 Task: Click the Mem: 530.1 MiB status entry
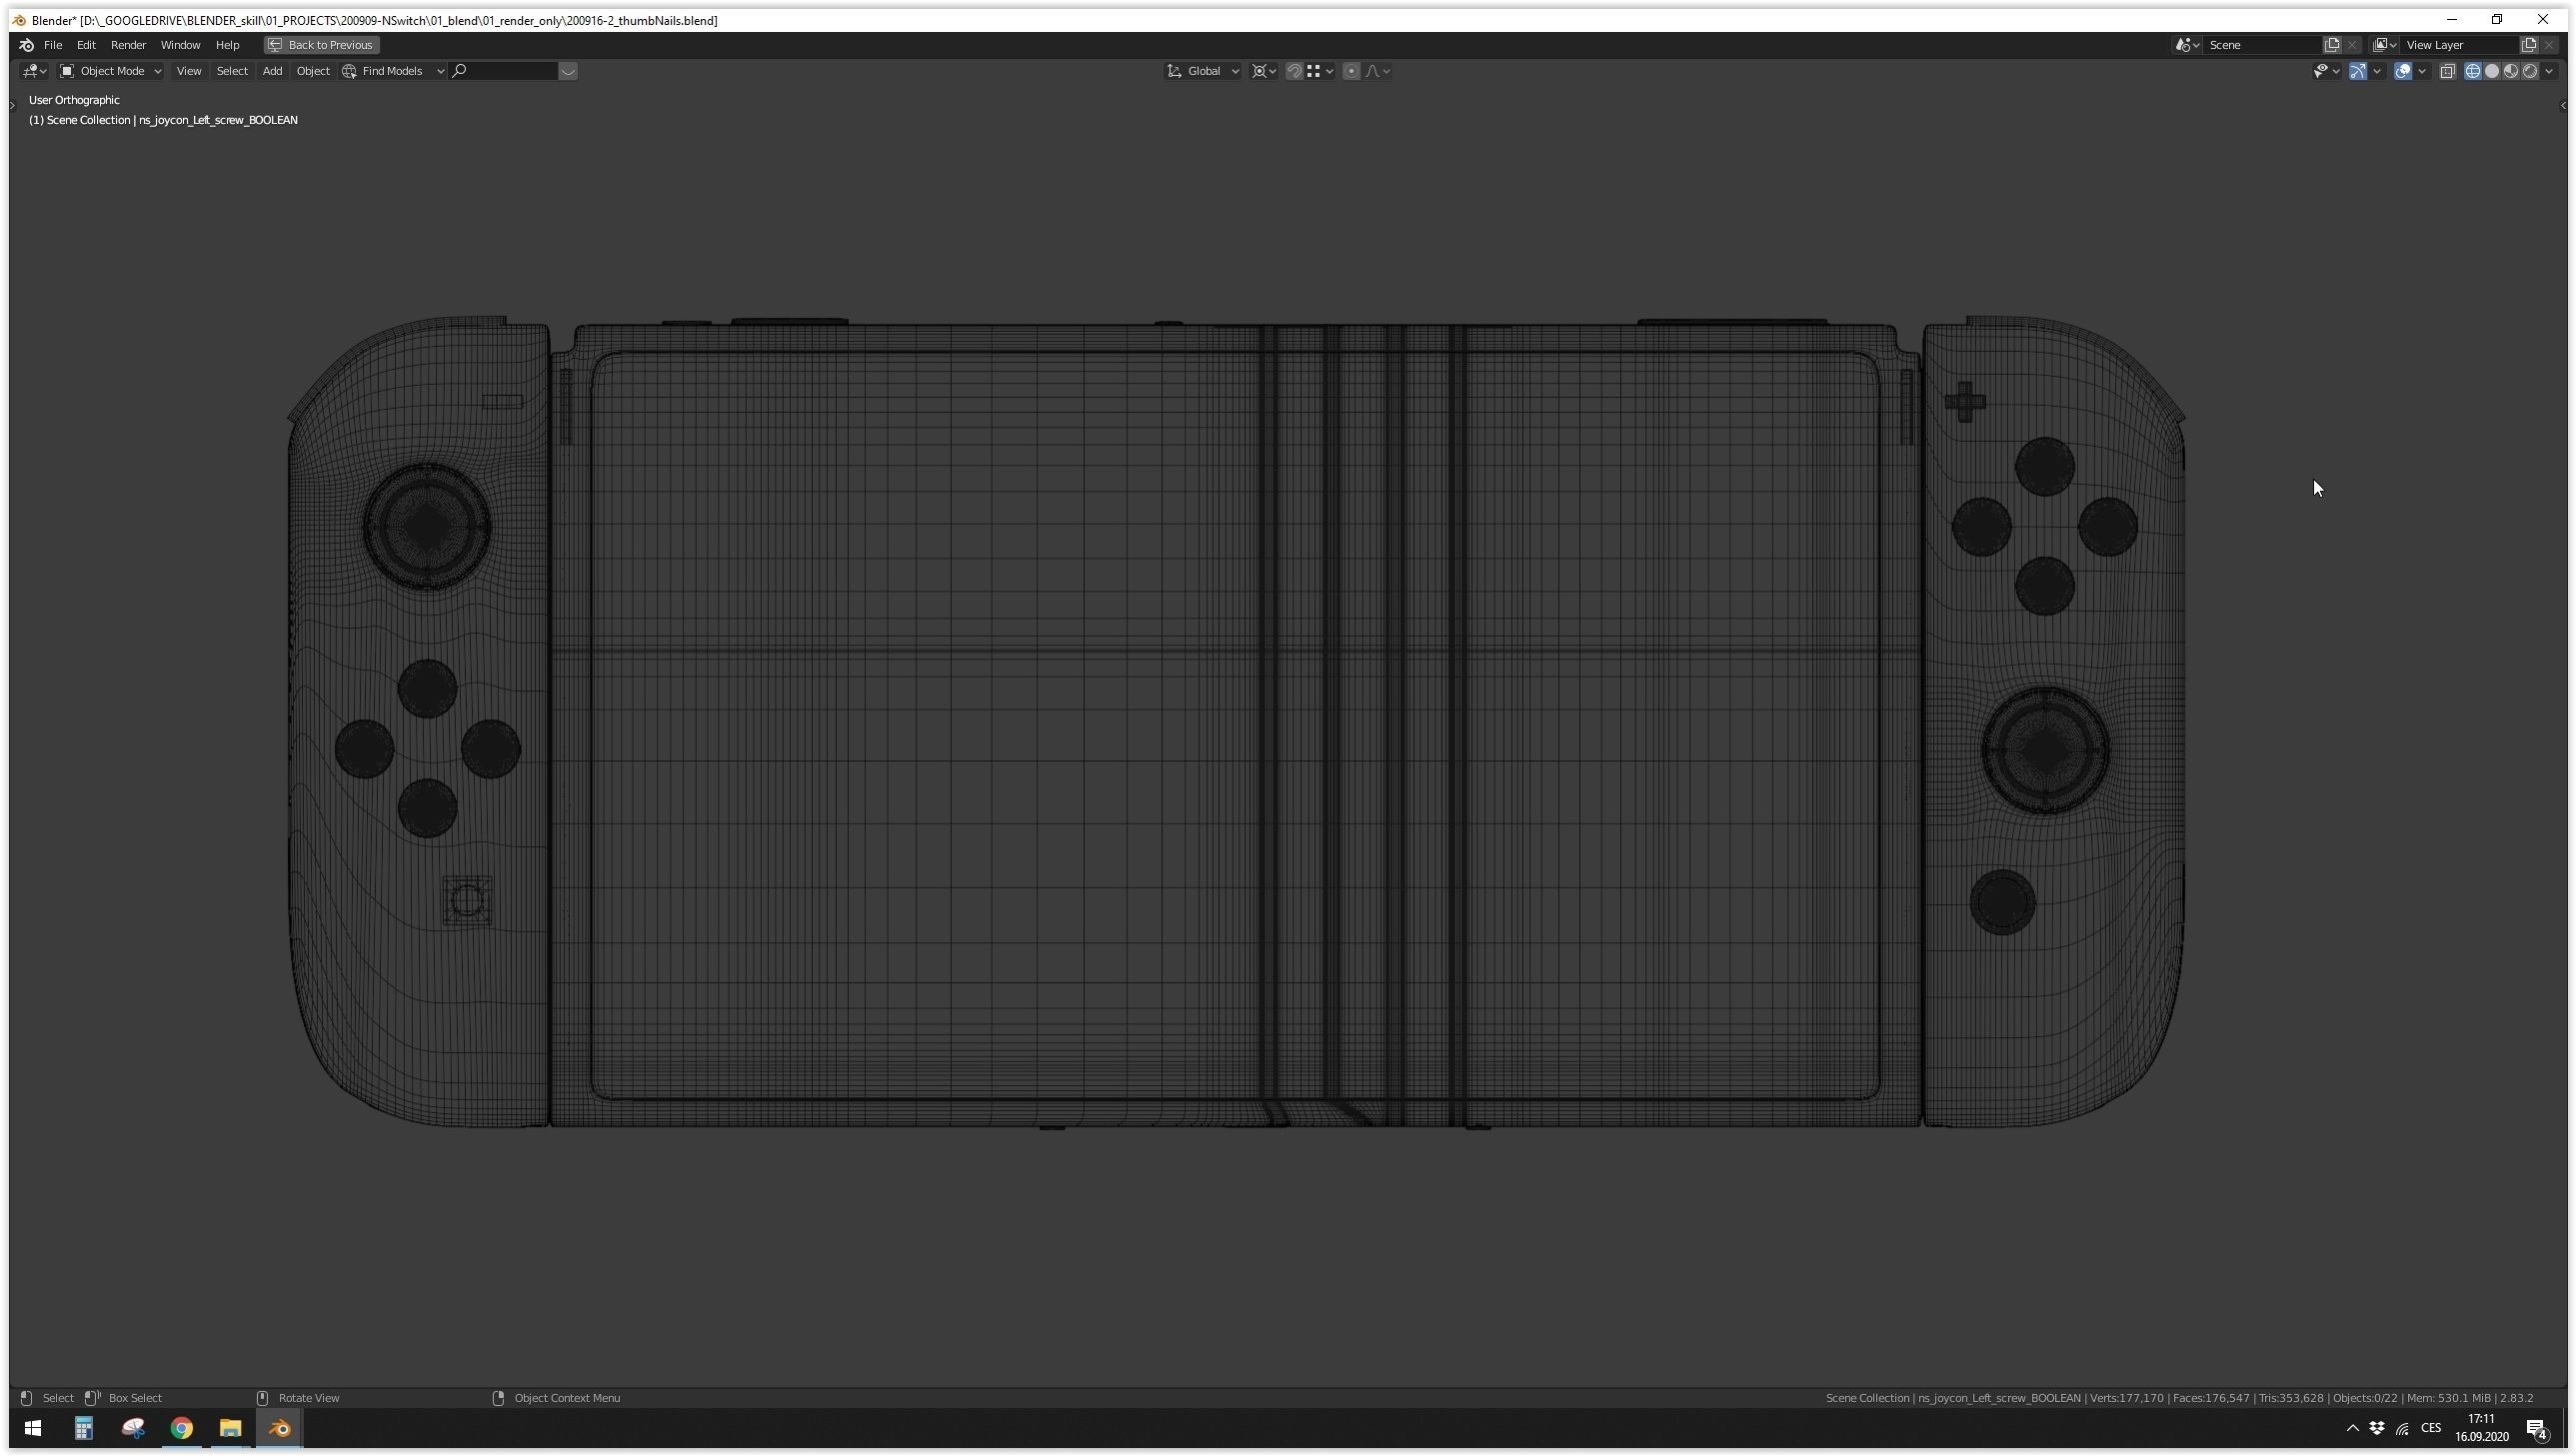pos(2448,1398)
